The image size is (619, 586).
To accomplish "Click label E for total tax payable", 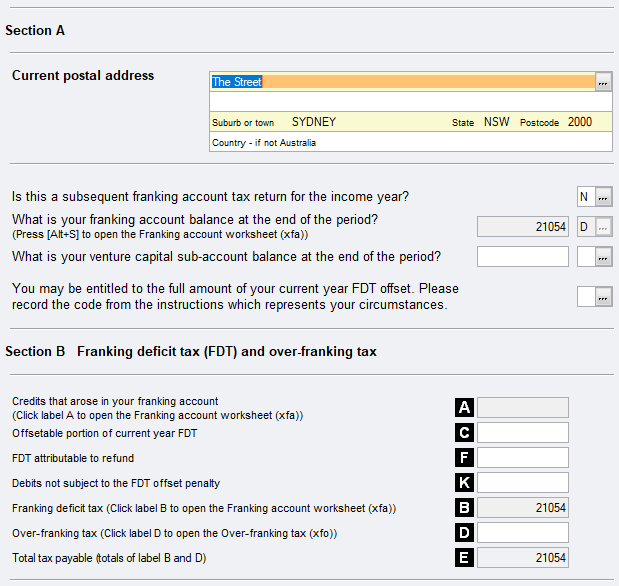I will coord(464,557).
